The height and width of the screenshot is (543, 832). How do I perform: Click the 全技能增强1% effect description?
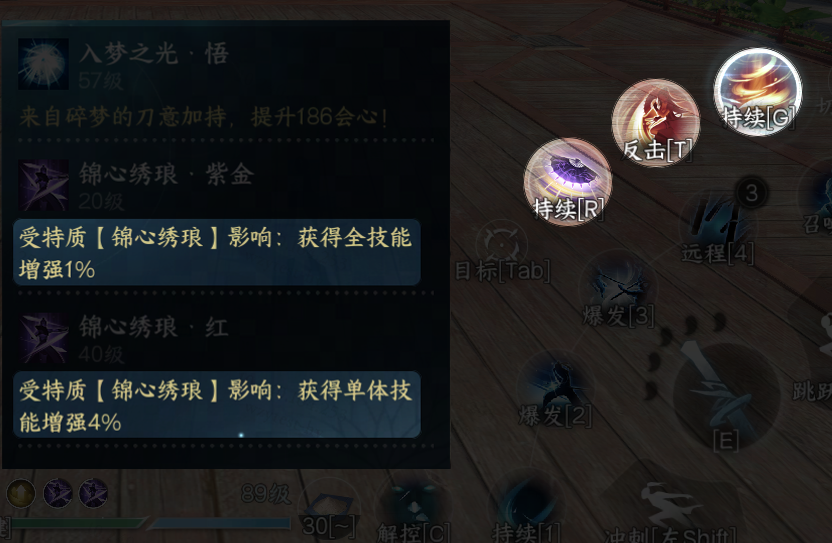tap(216, 252)
